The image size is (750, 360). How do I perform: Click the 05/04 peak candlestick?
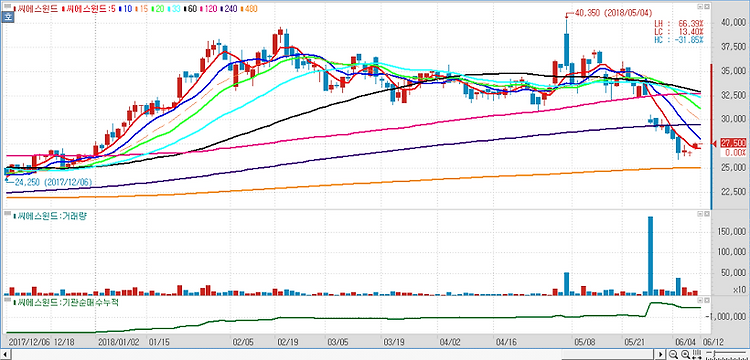[566, 43]
